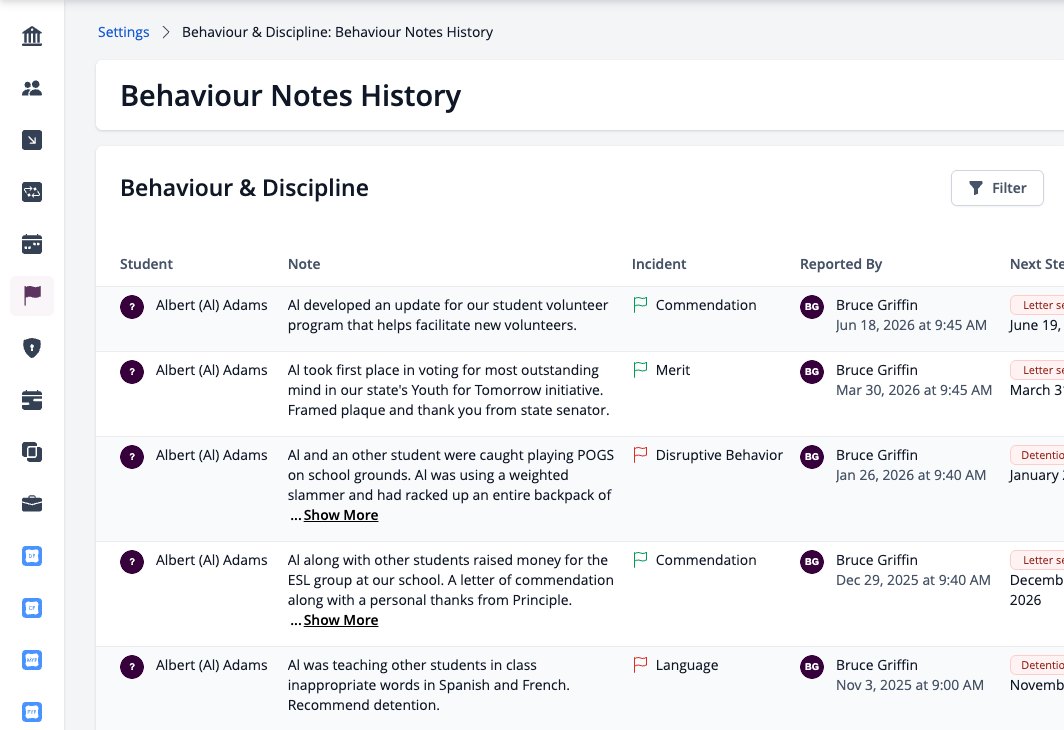This screenshot has width=1064, height=730.
Task: Go to Settings breadcrumb link
Action: tap(124, 32)
